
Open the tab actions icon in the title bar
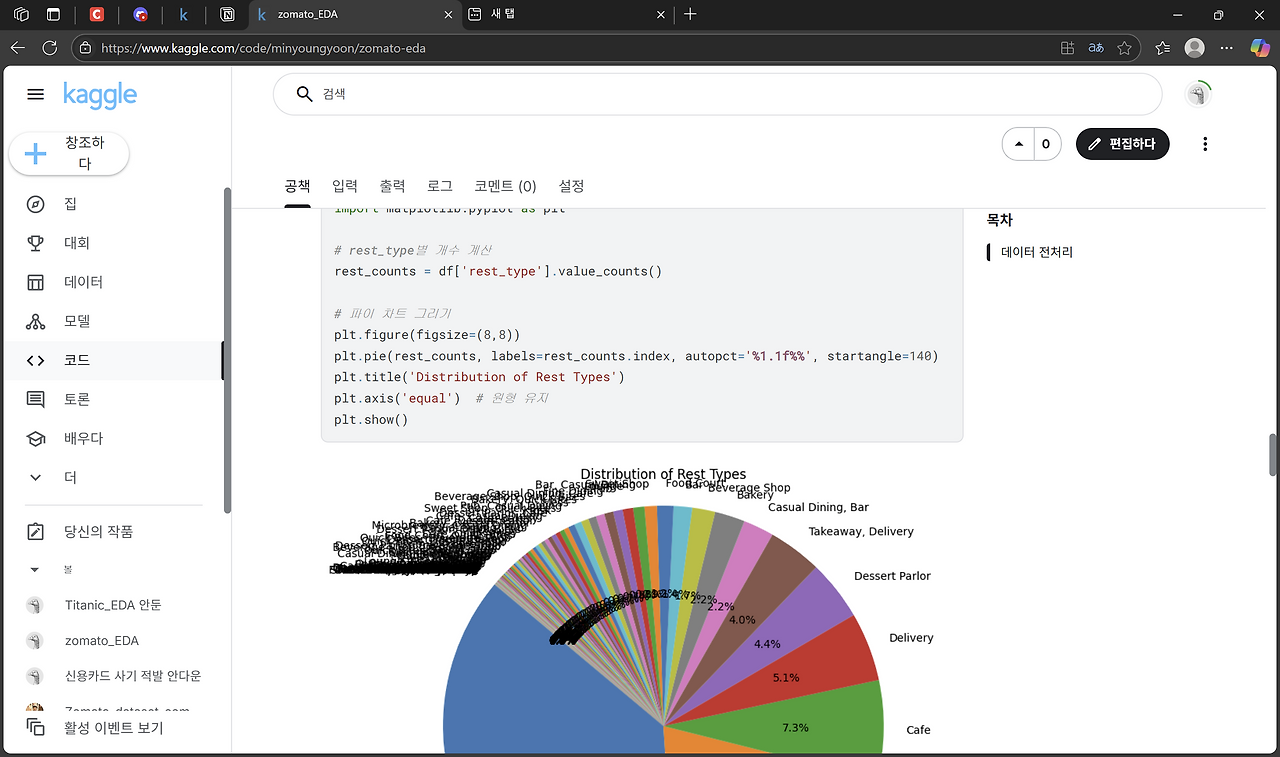pyautogui.click(x=54, y=15)
